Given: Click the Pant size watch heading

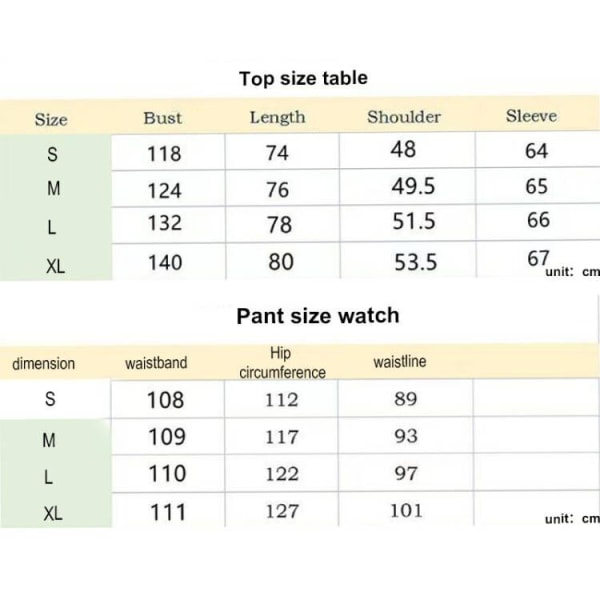Looking at the screenshot, I should pos(318,316).
